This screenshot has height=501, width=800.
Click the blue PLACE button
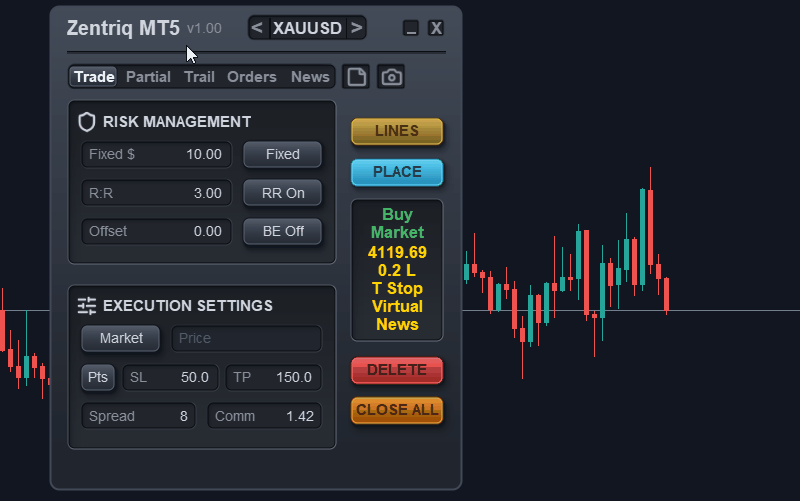[397, 172]
